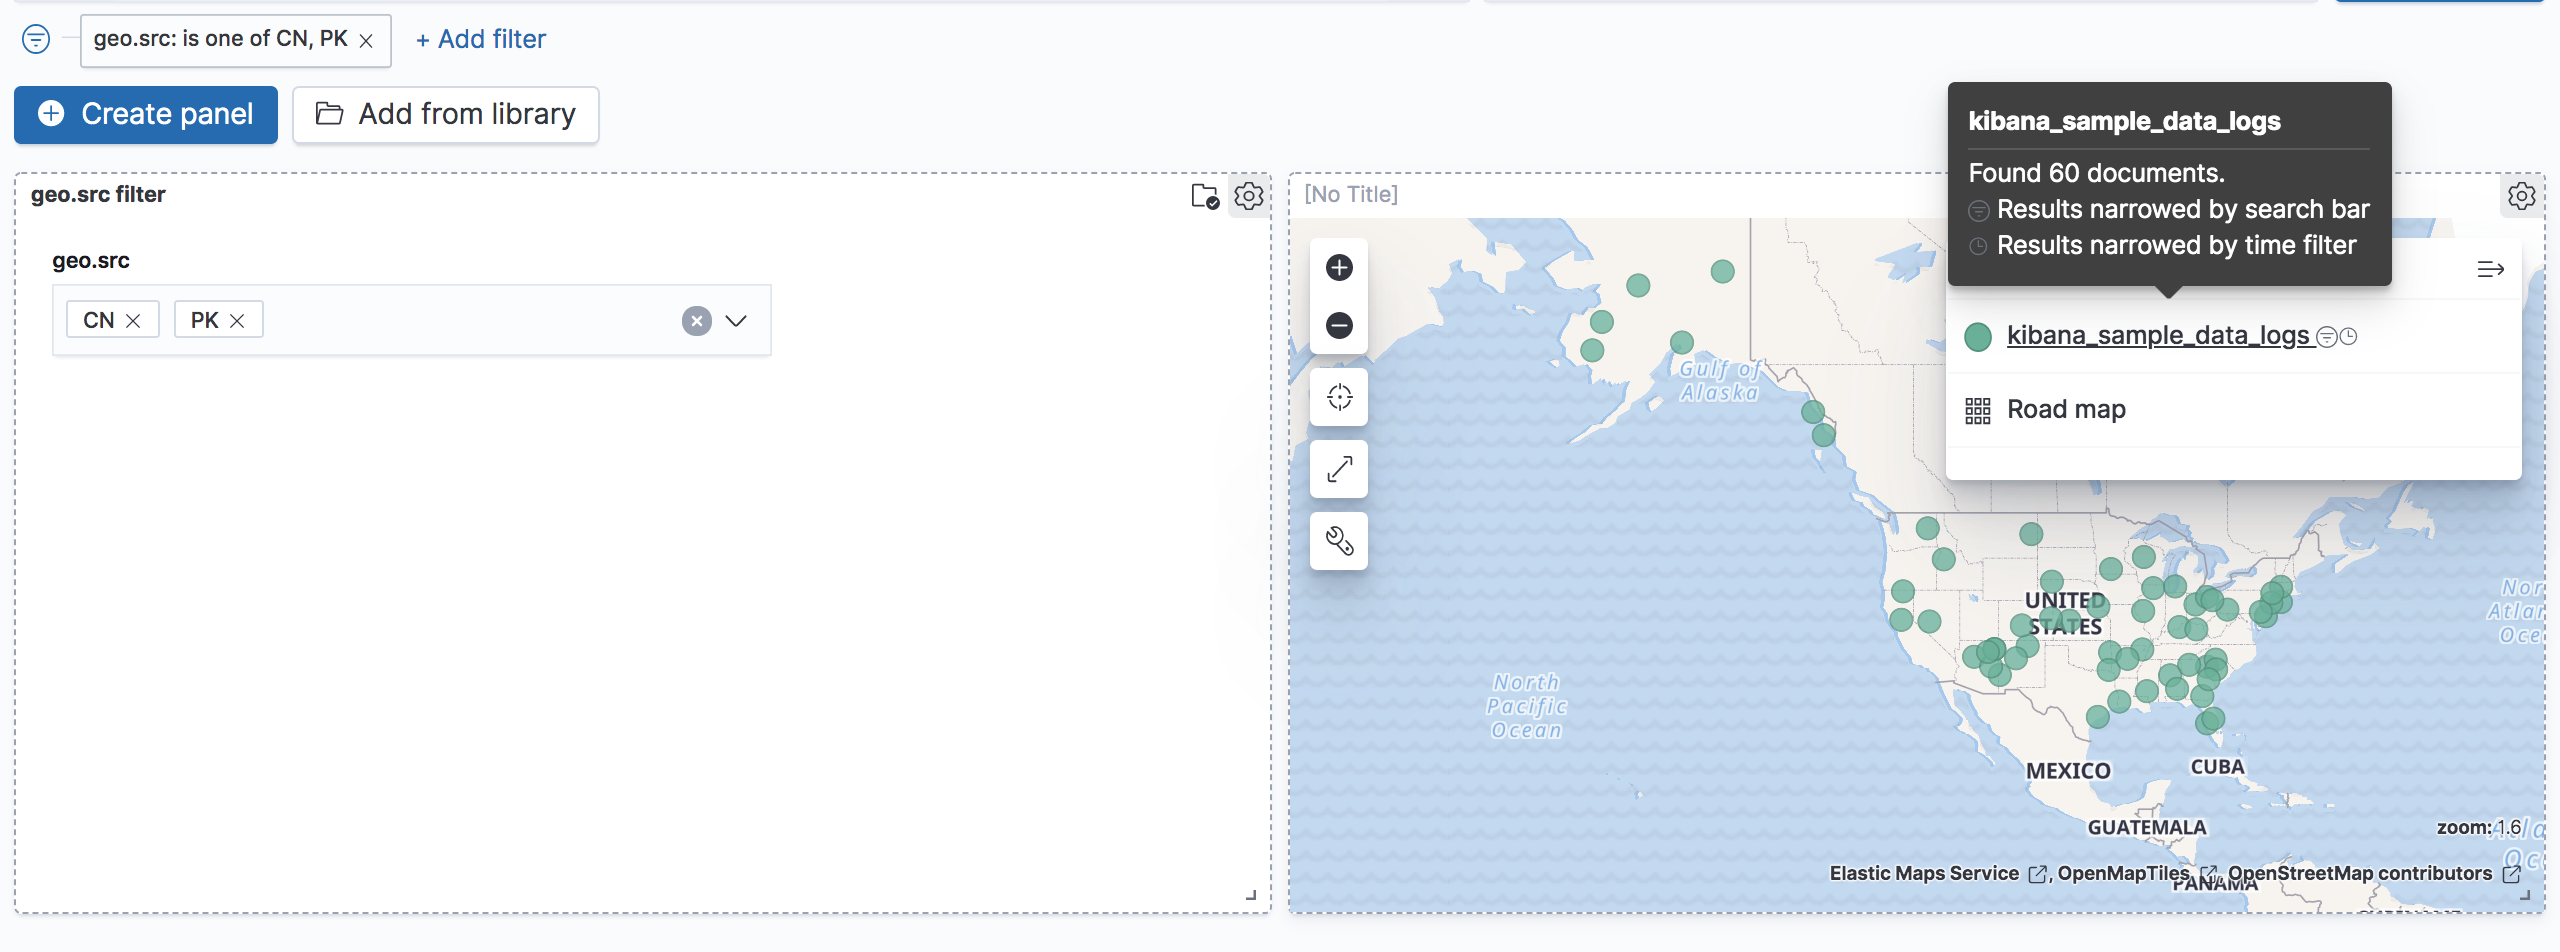
Task: Zoom out on the map
Action: point(1338,325)
